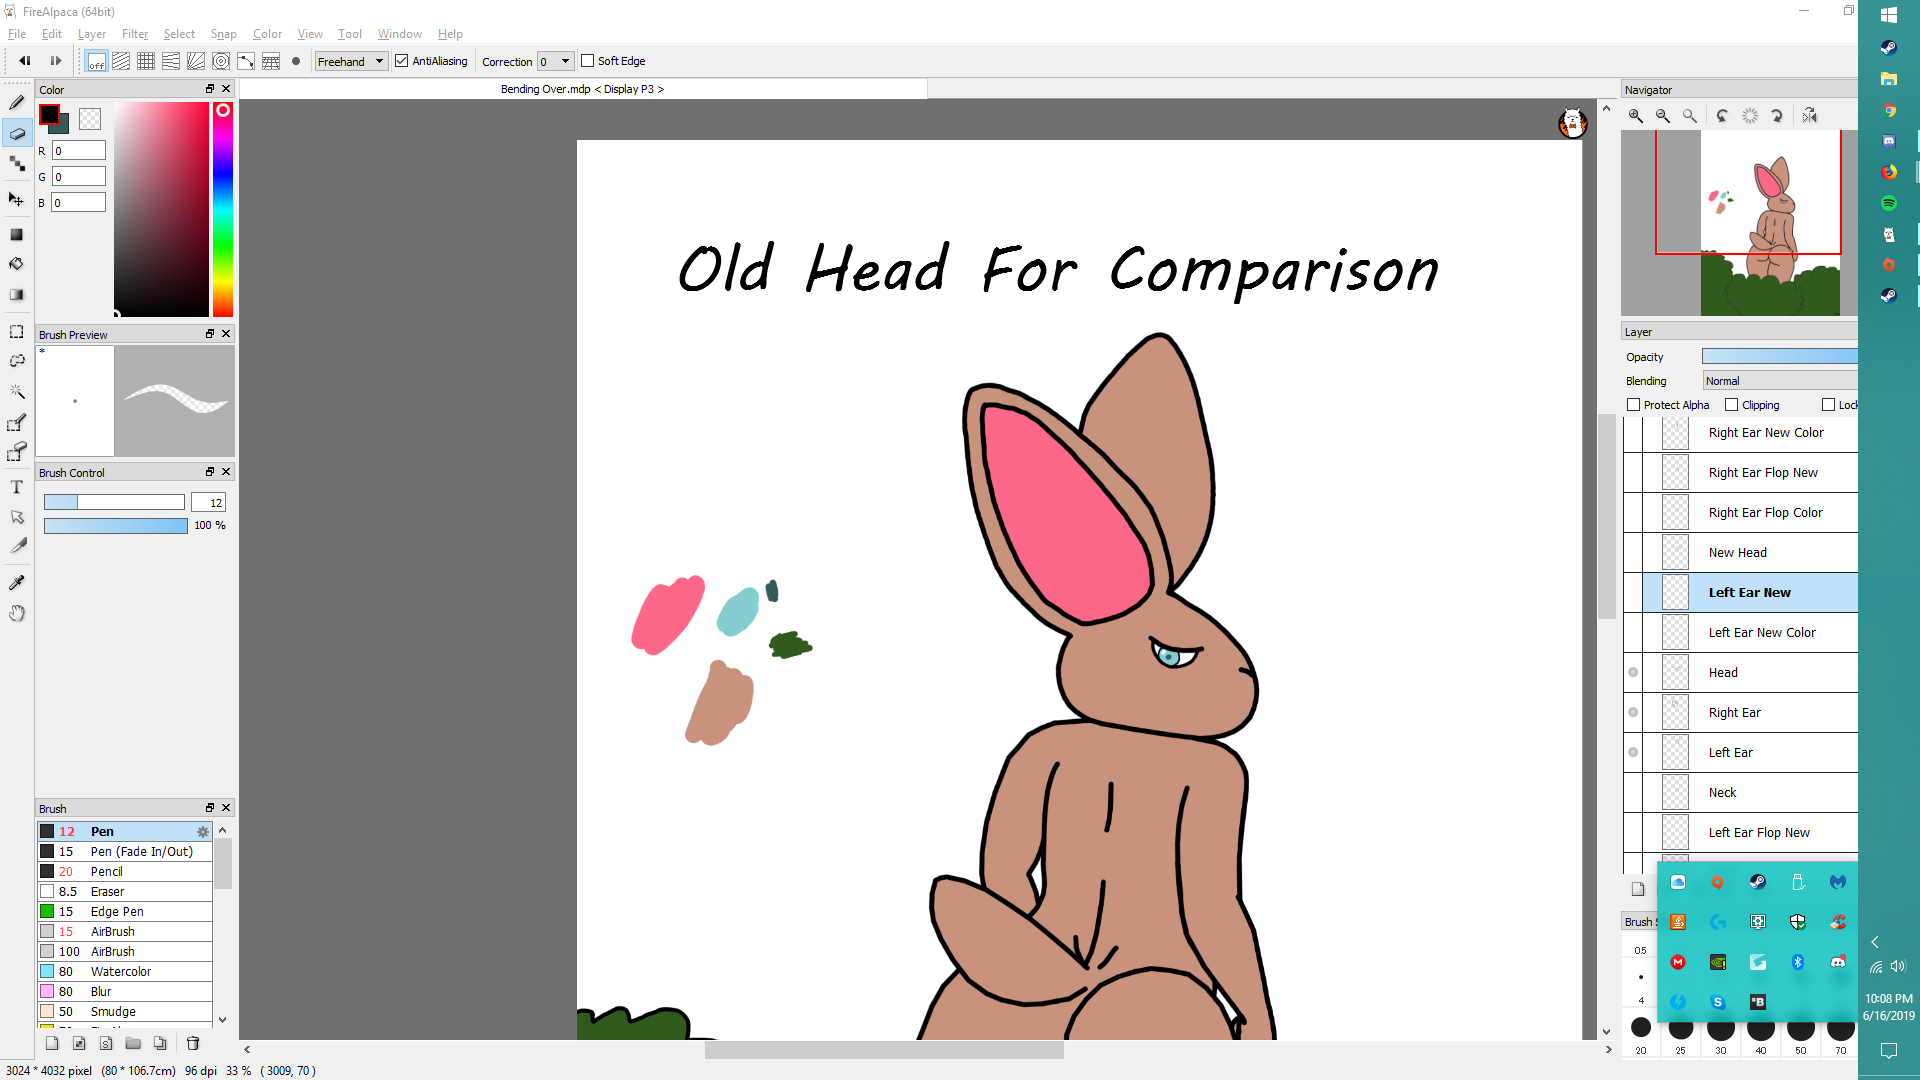1920x1080 pixels.
Task: Click the Move tool icon
Action: [17, 199]
